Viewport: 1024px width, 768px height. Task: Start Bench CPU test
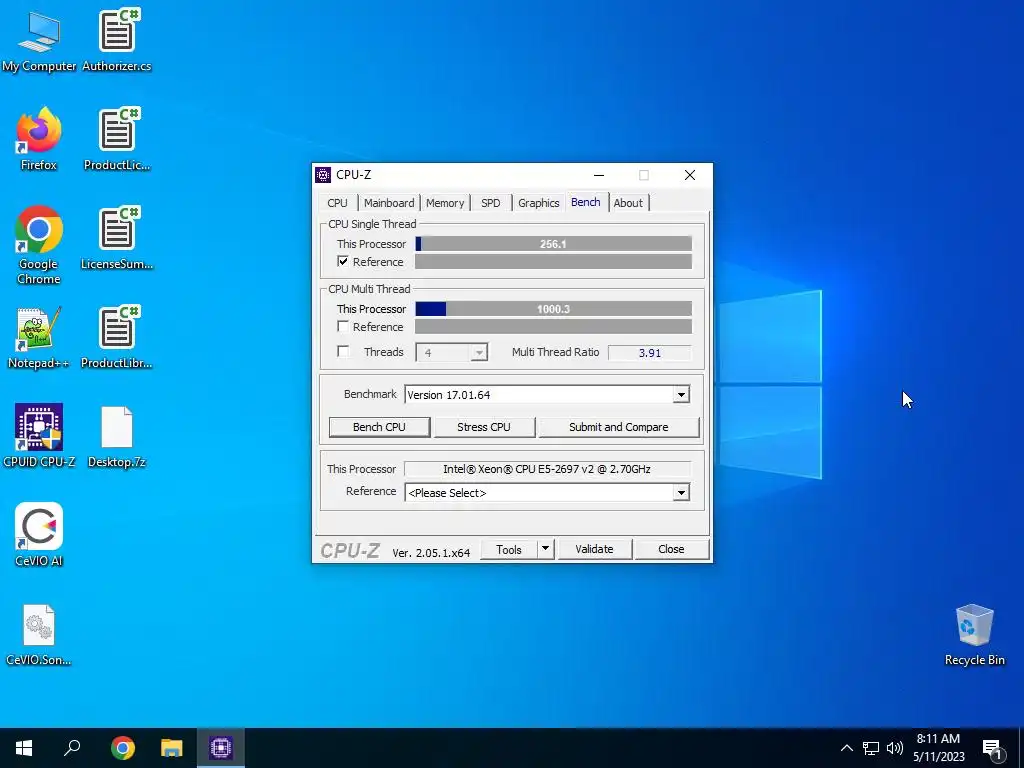(x=379, y=427)
